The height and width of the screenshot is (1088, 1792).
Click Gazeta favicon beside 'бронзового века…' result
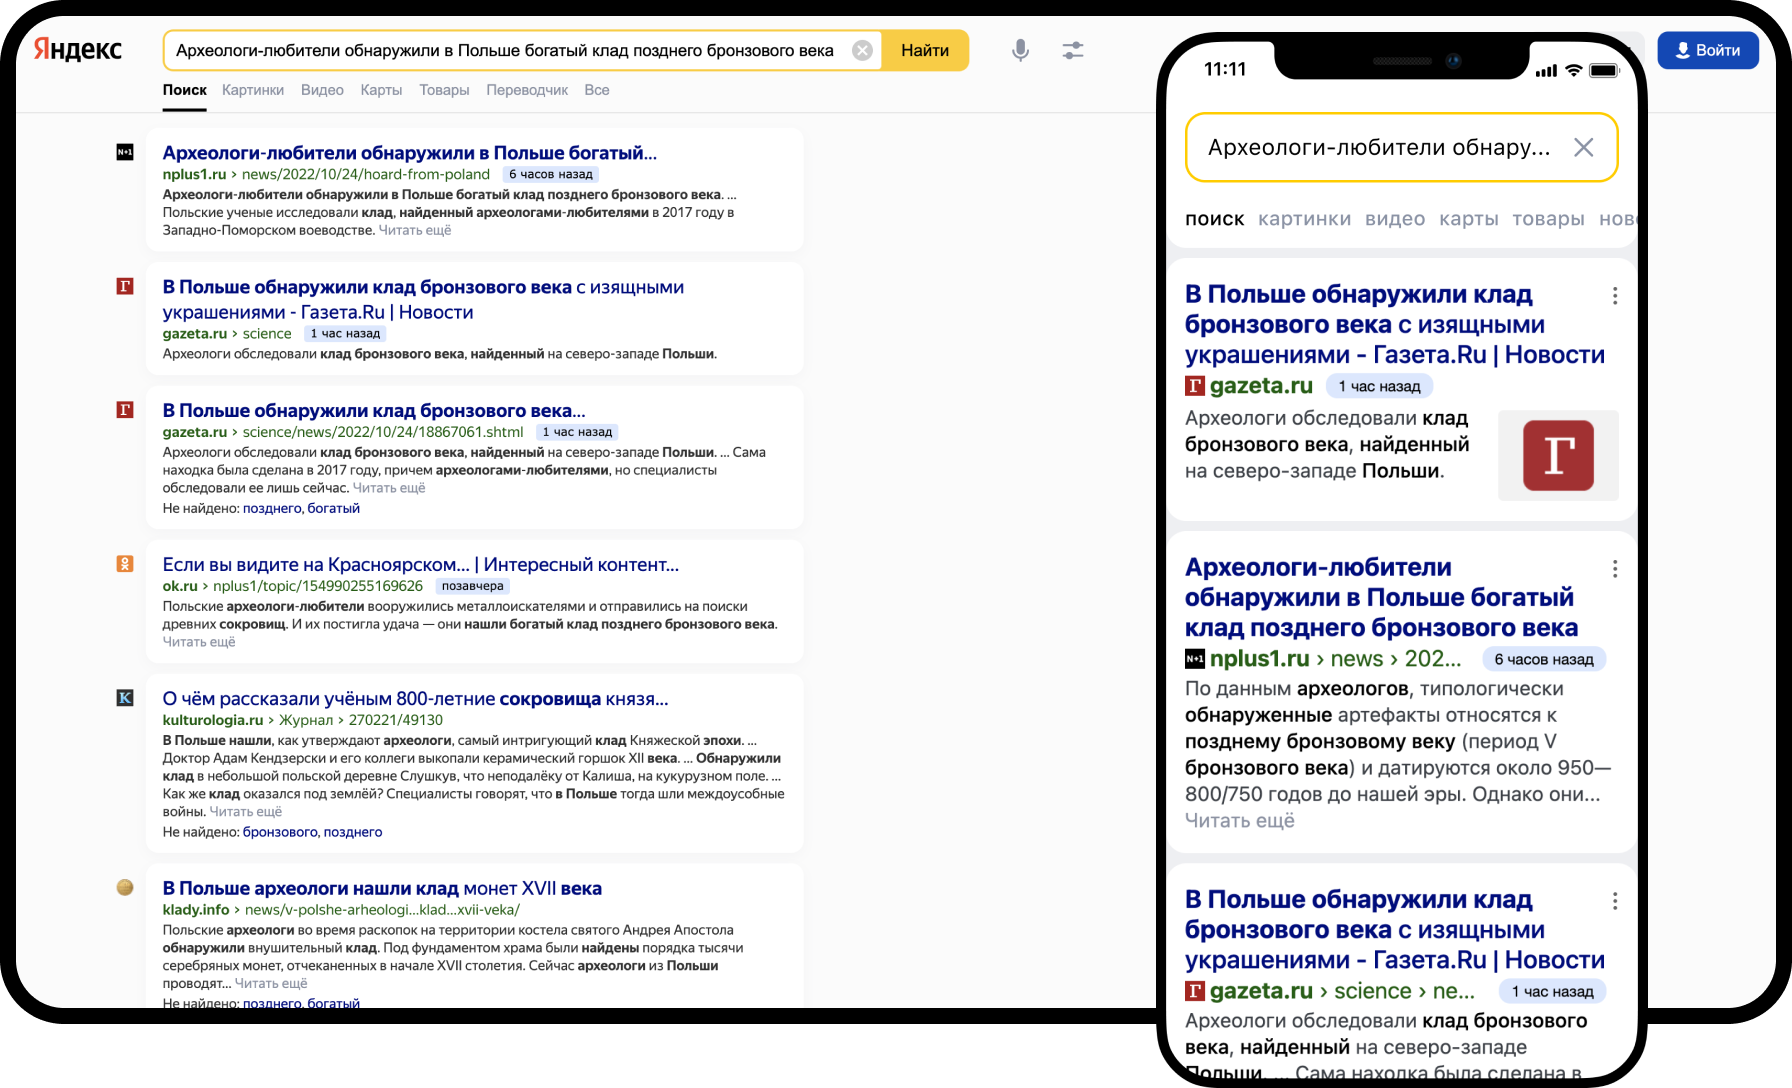tap(125, 409)
